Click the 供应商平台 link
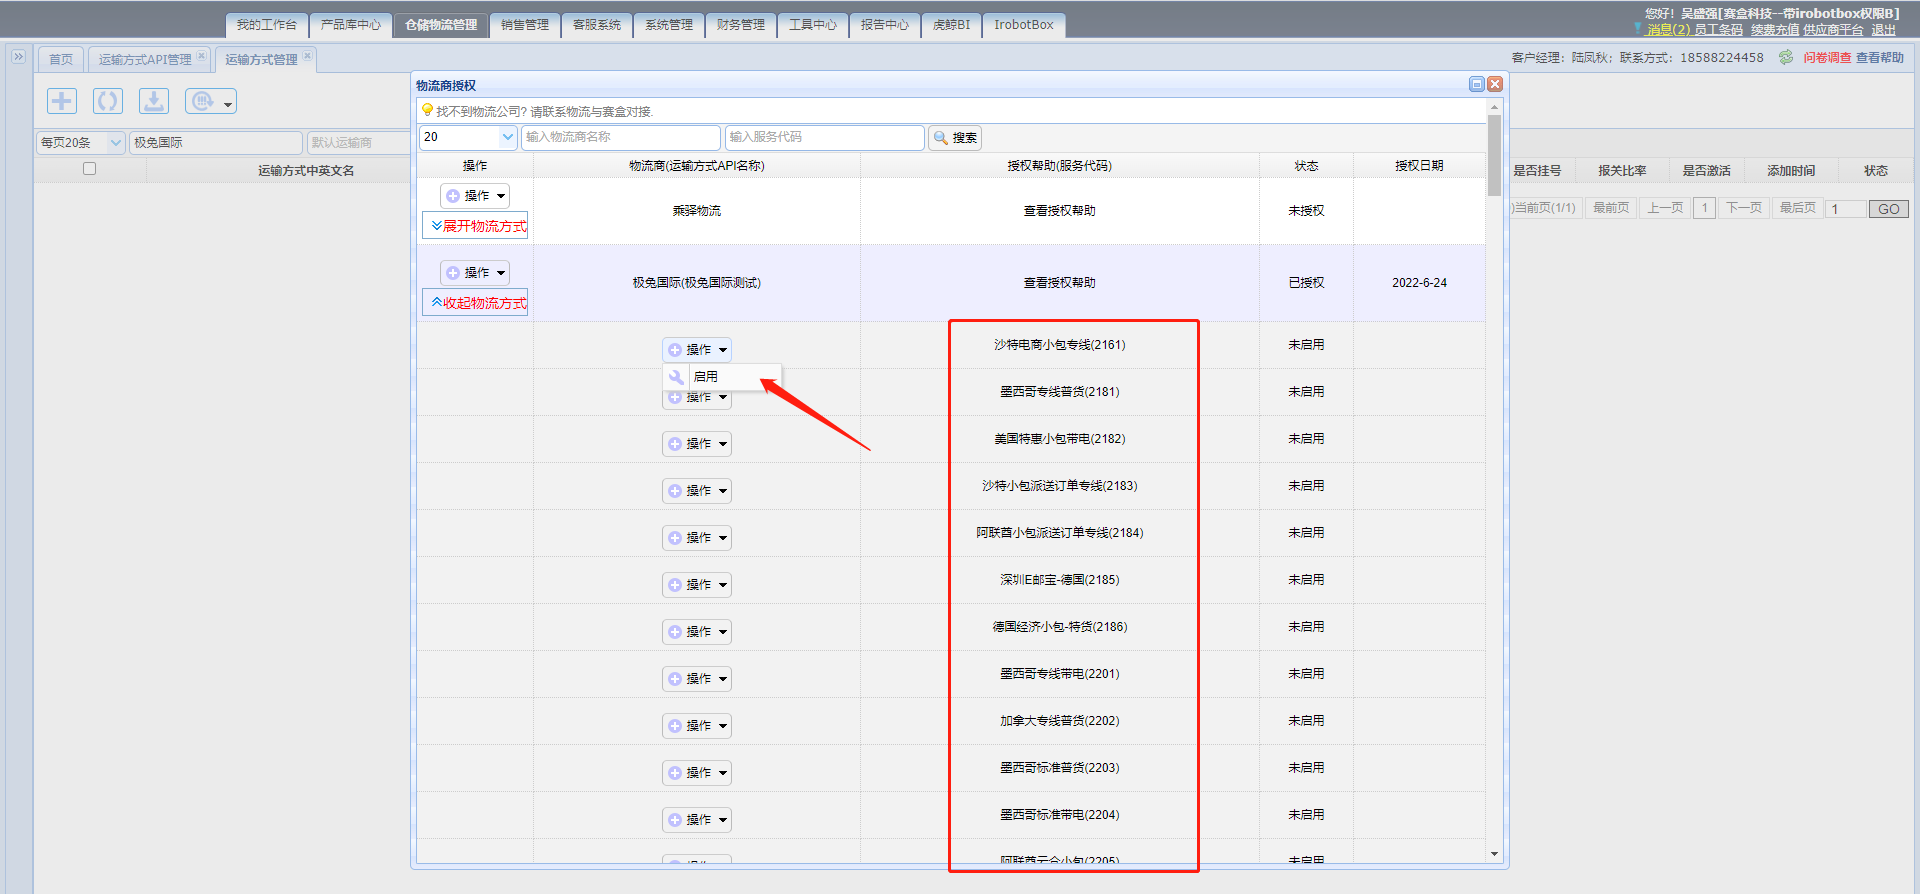 1833,30
